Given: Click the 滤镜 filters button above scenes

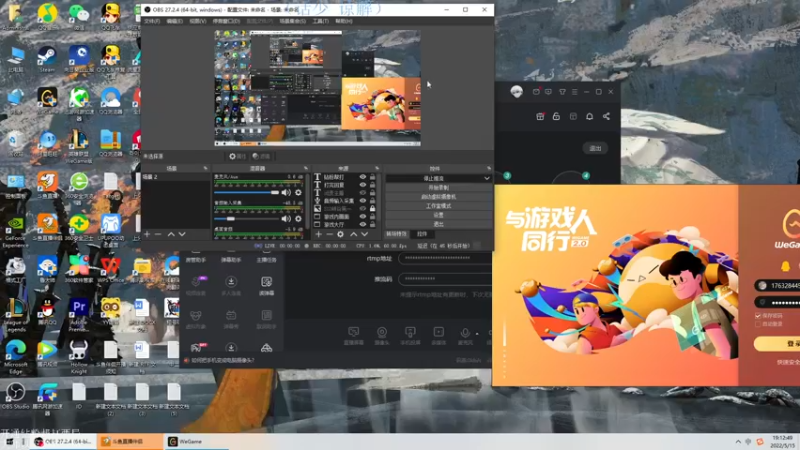Looking at the screenshot, I should [261, 156].
